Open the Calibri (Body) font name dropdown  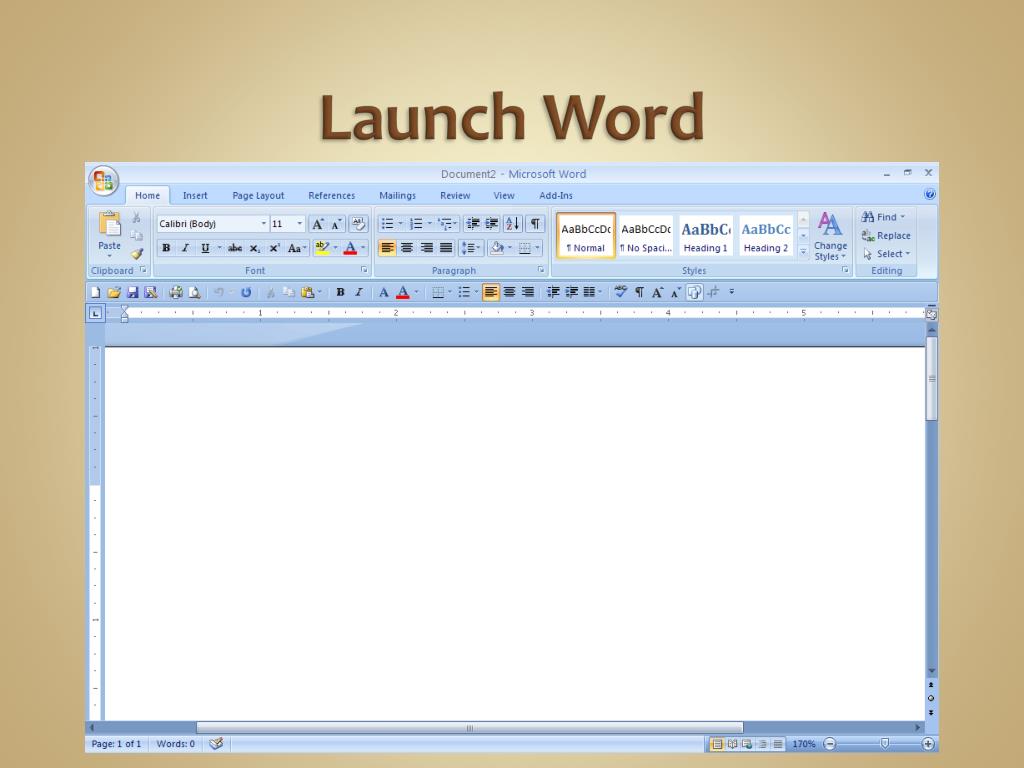pyautogui.click(x=264, y=224)
